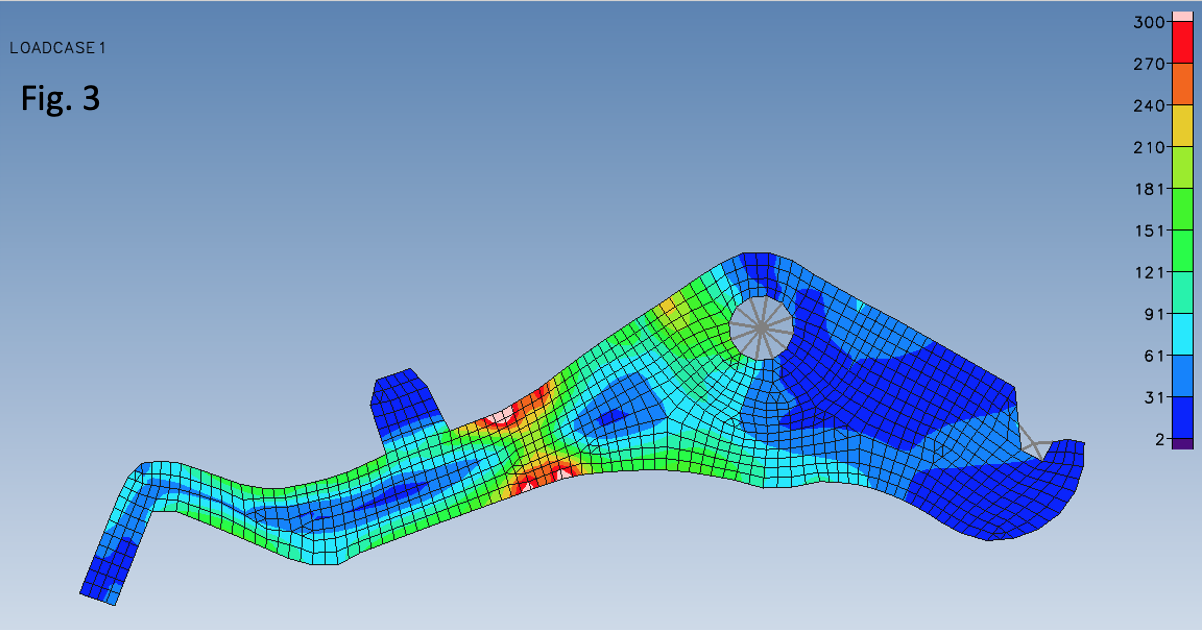Select the gray rigid connector at right notch
Screen dimensions: 1204x630
click(1037, 442)
